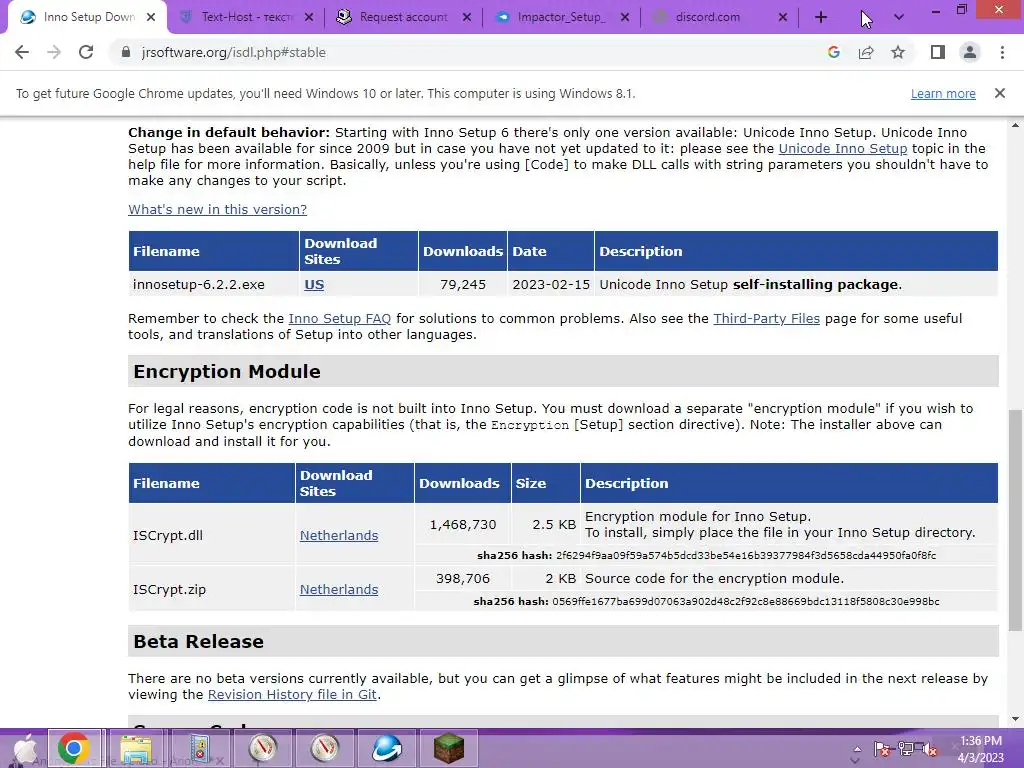The width and height of the screenshot is (1024, 768).
Task: Close the Impactor_Setup tab
Action: tap(625, 18)
